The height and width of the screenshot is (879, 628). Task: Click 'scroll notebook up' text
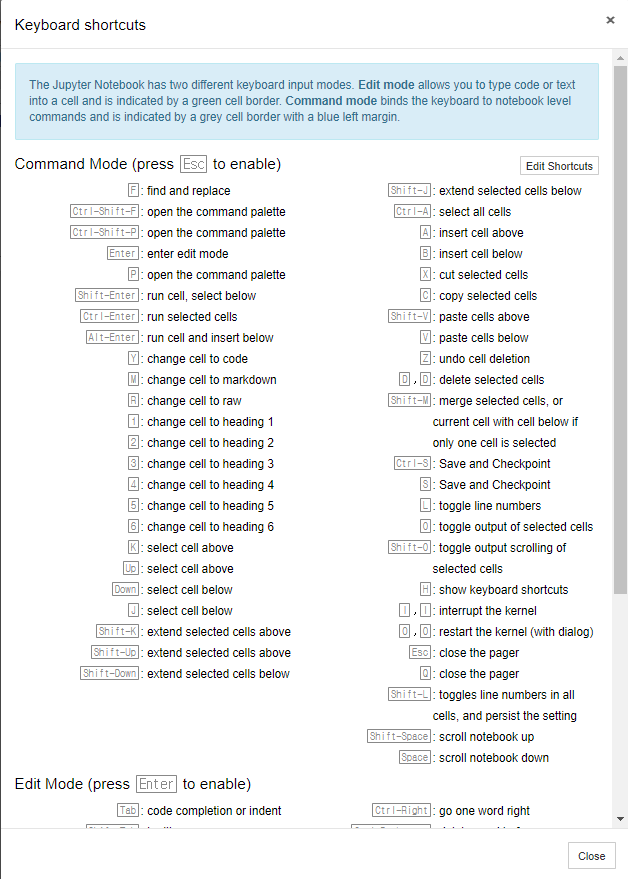487,737
